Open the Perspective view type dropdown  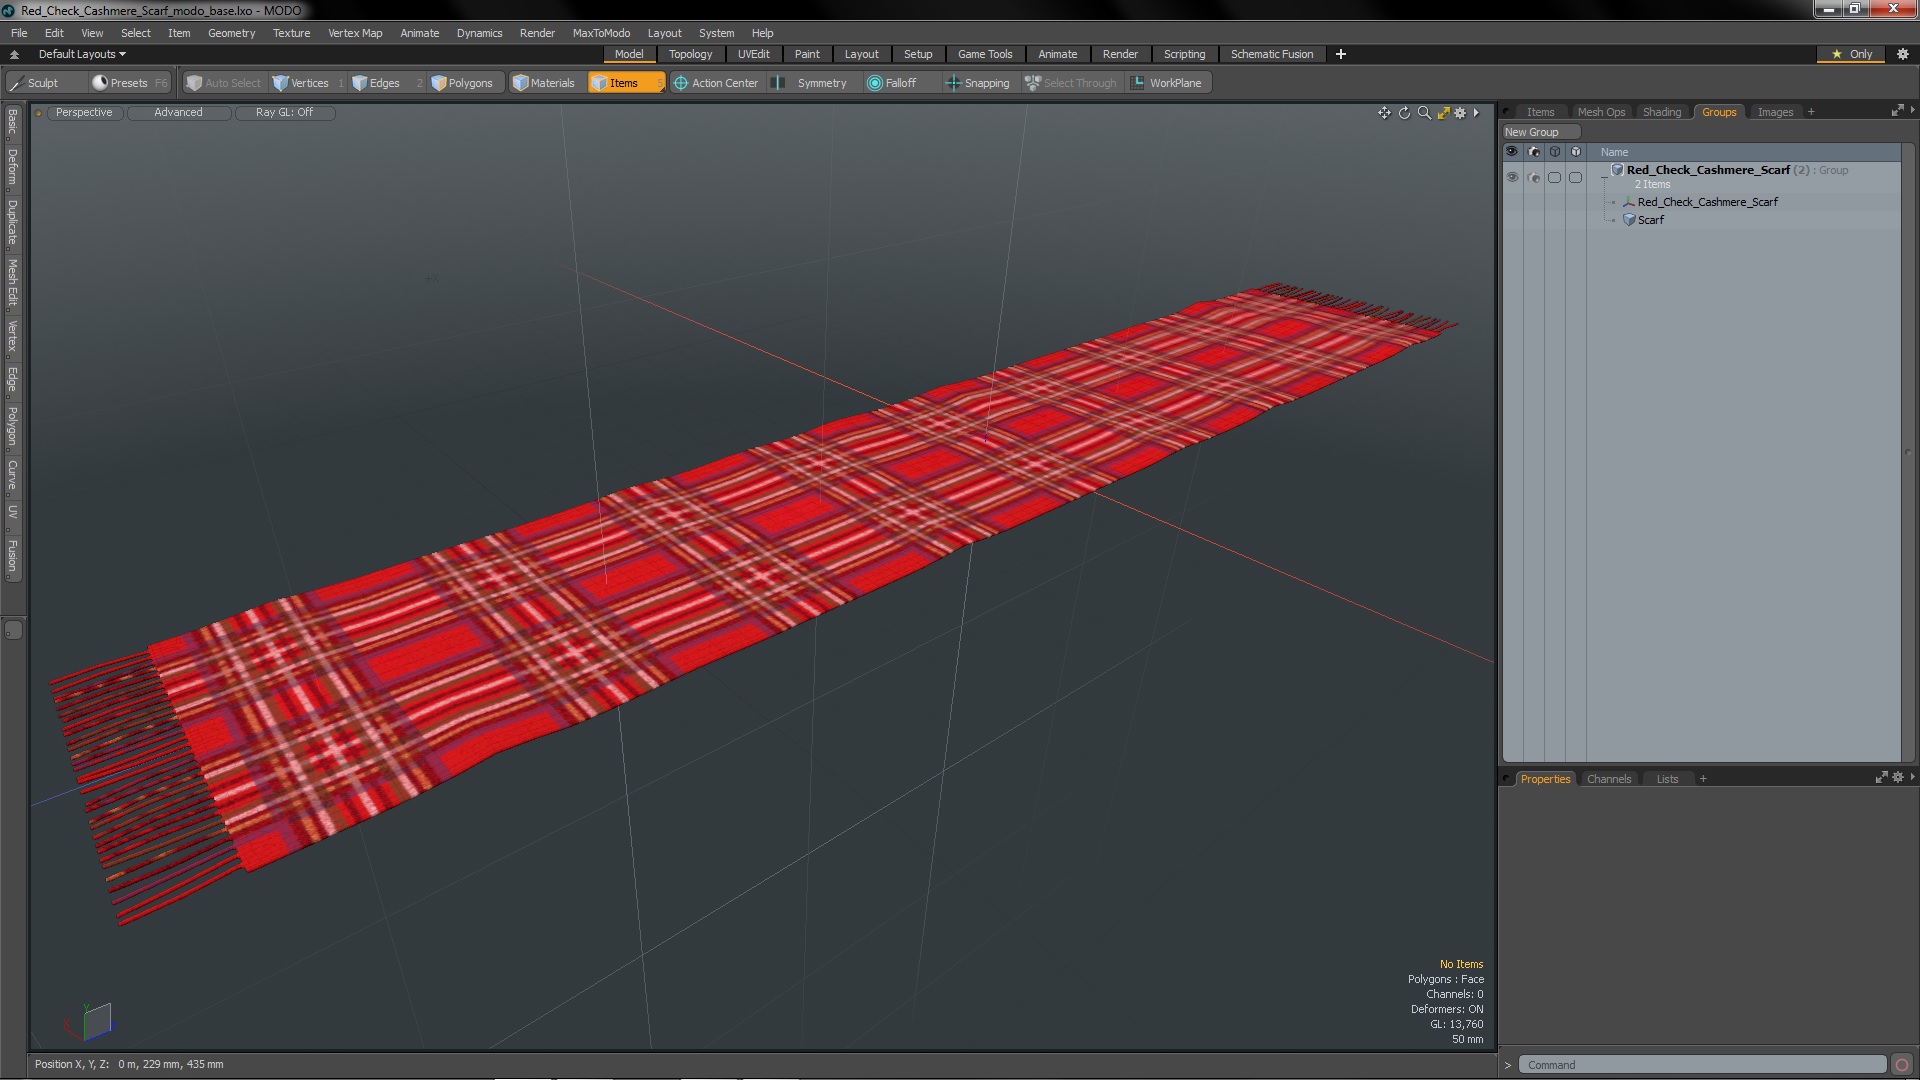(84, 112)
